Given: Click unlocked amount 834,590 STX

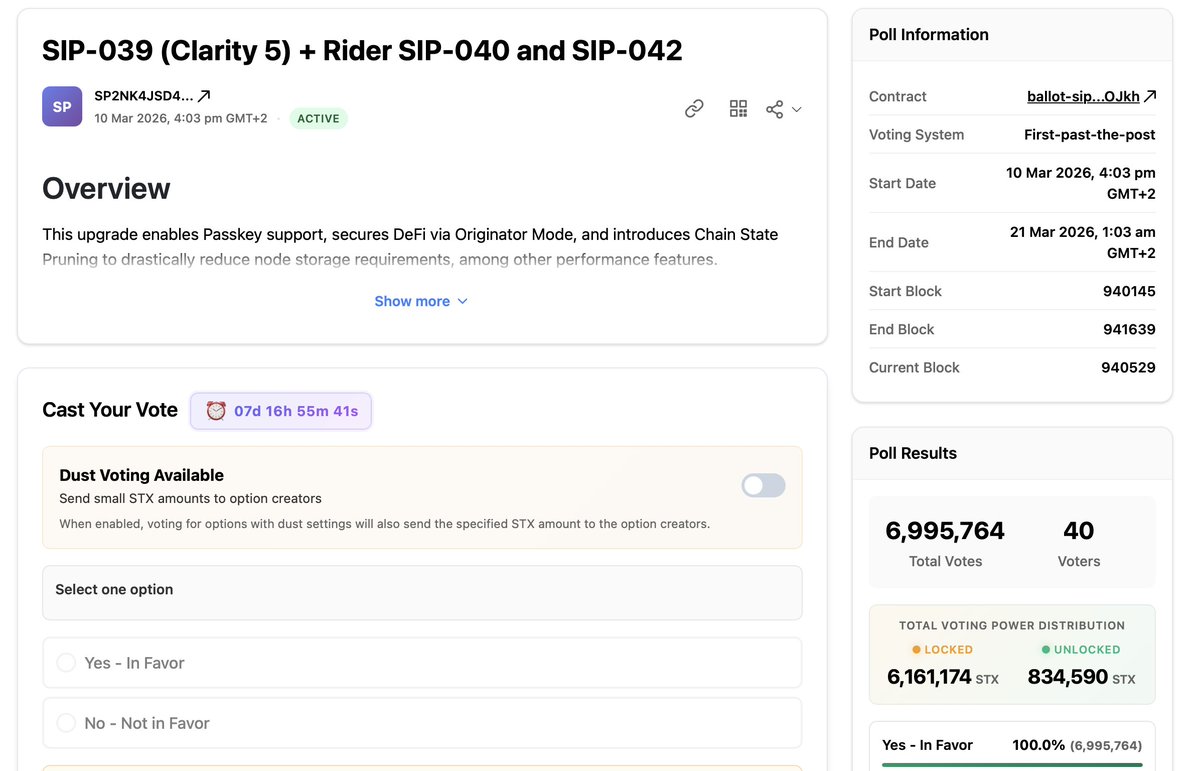Looking at the screenshot, I should 1081,677.
